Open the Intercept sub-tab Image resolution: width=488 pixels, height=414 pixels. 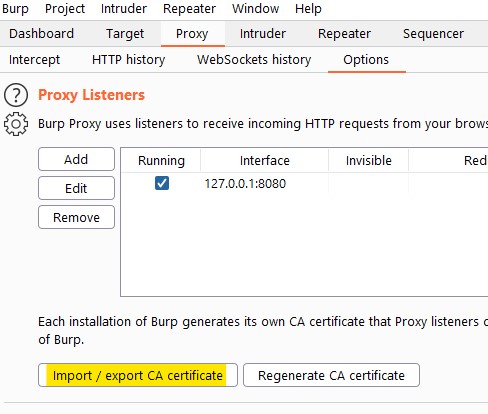pyautogui.click(x=34, y=60)
